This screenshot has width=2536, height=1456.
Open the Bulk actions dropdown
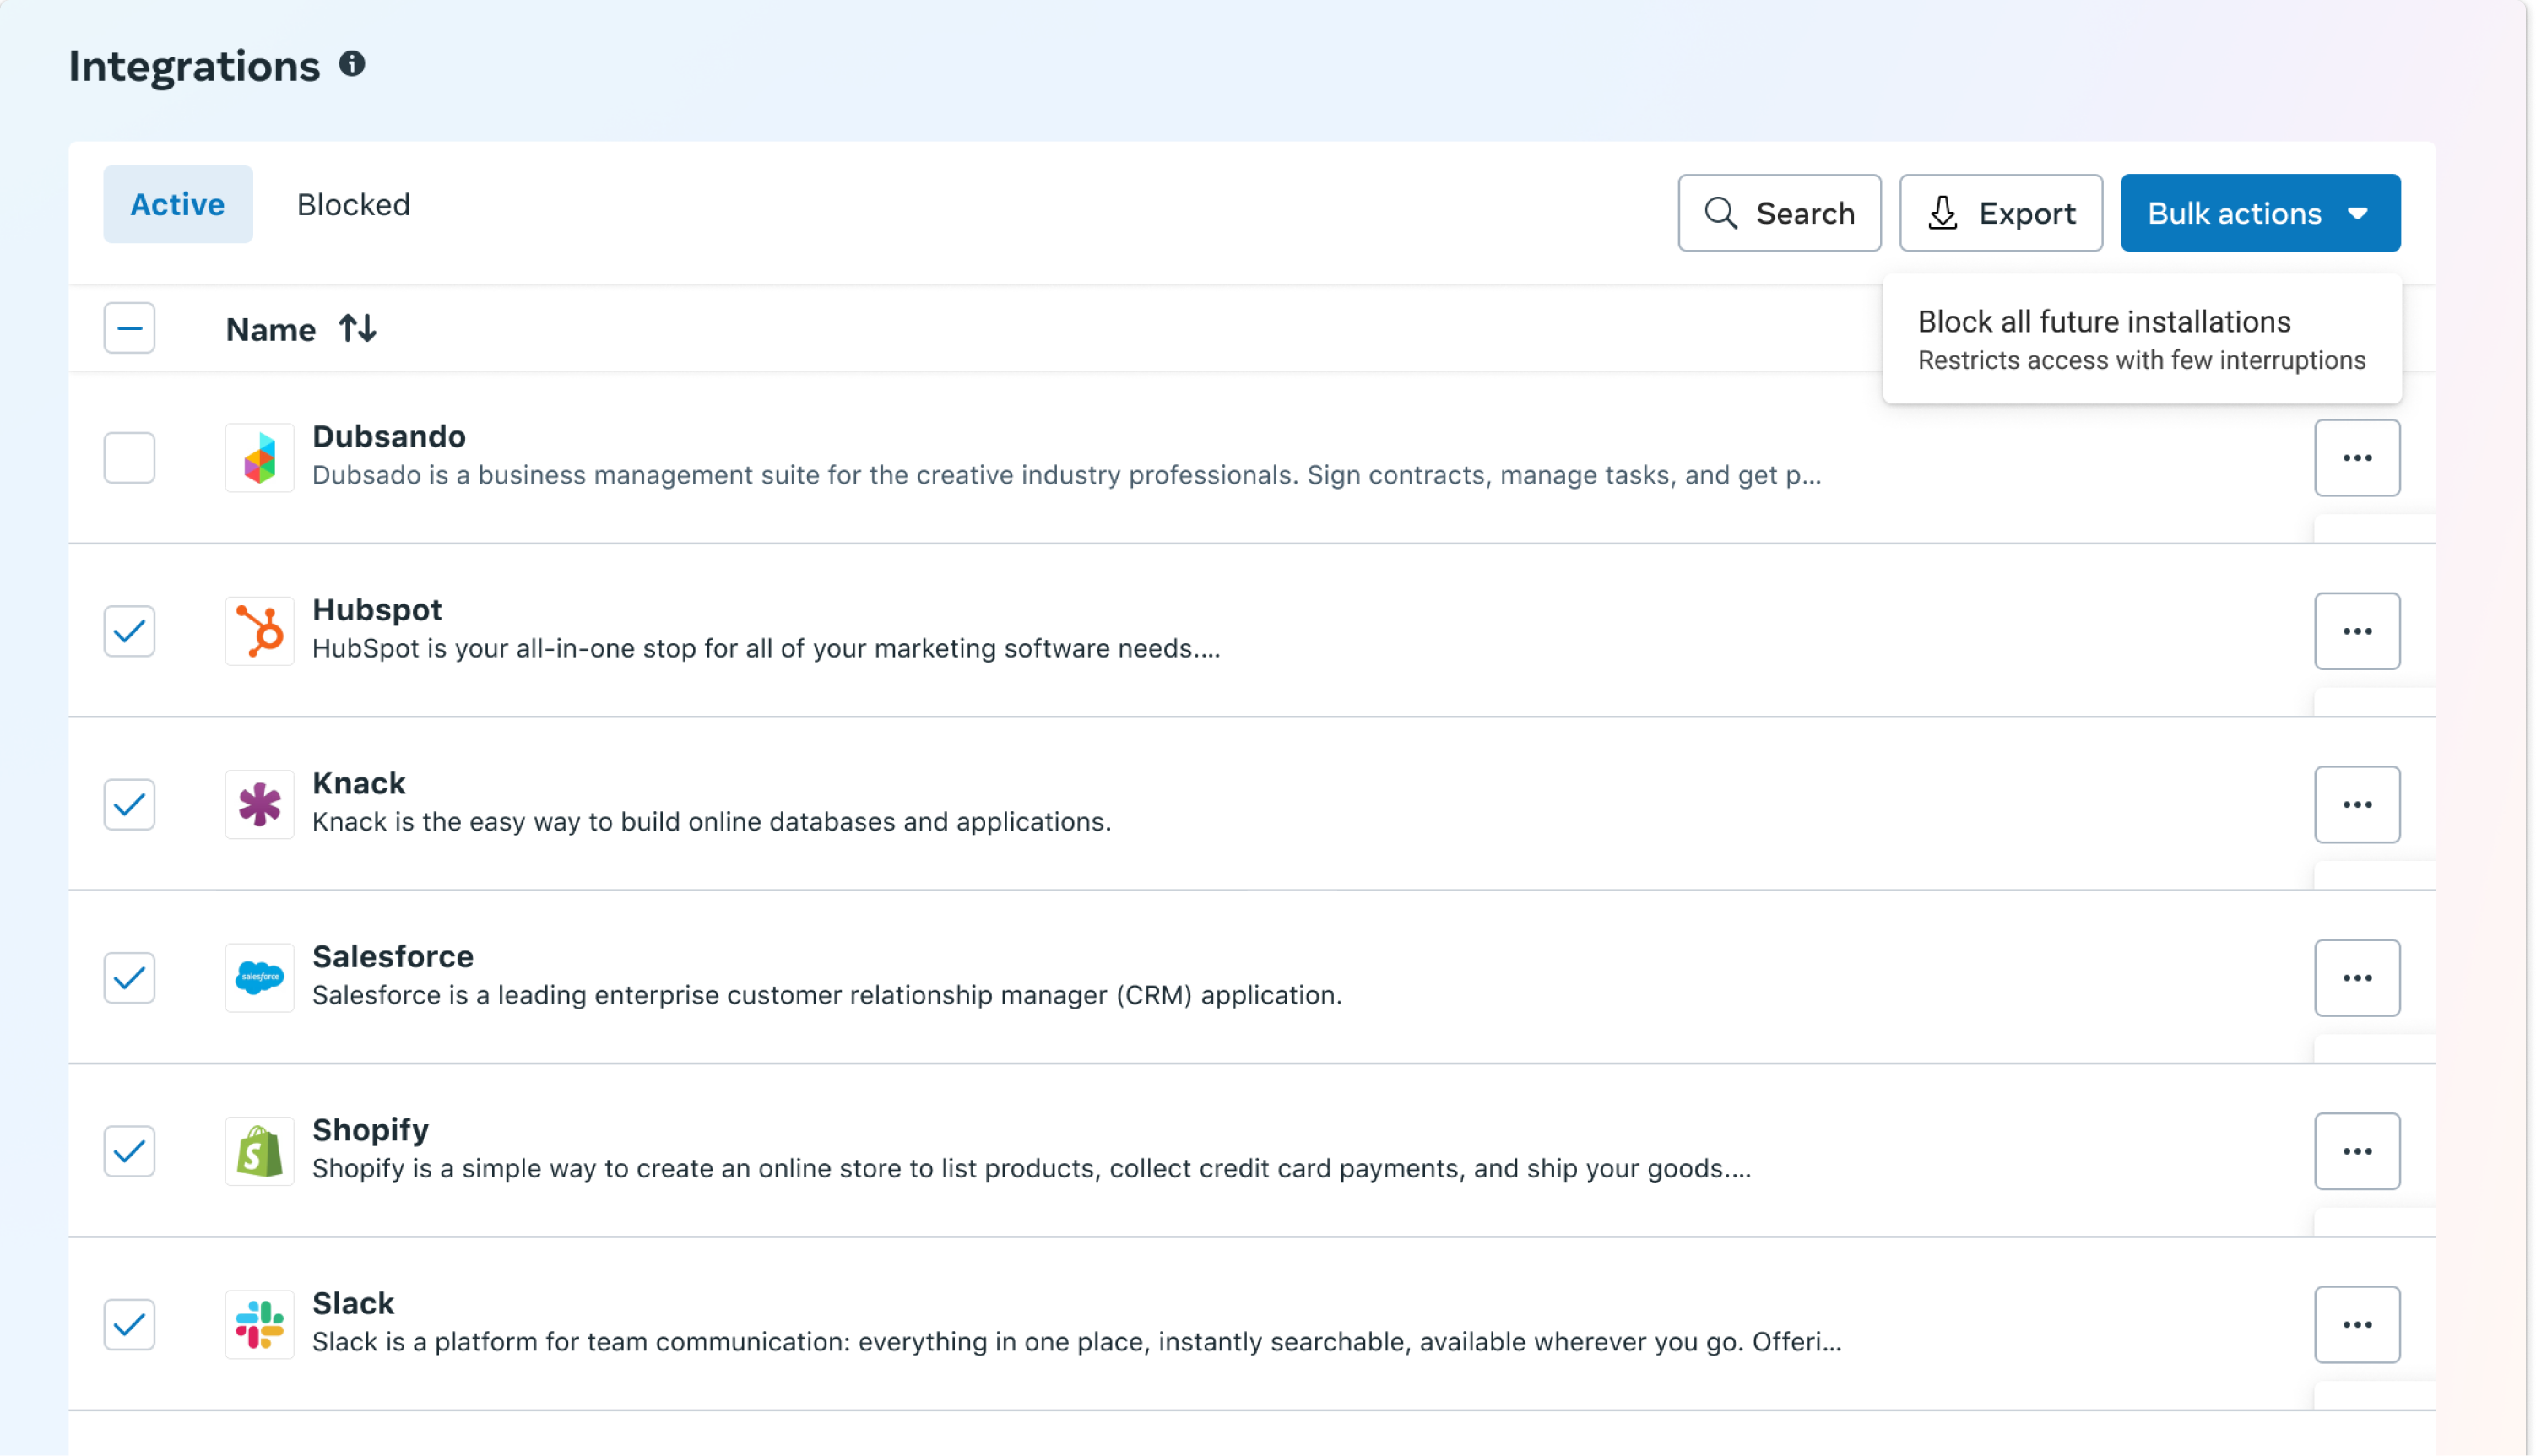pos(2259,213)
